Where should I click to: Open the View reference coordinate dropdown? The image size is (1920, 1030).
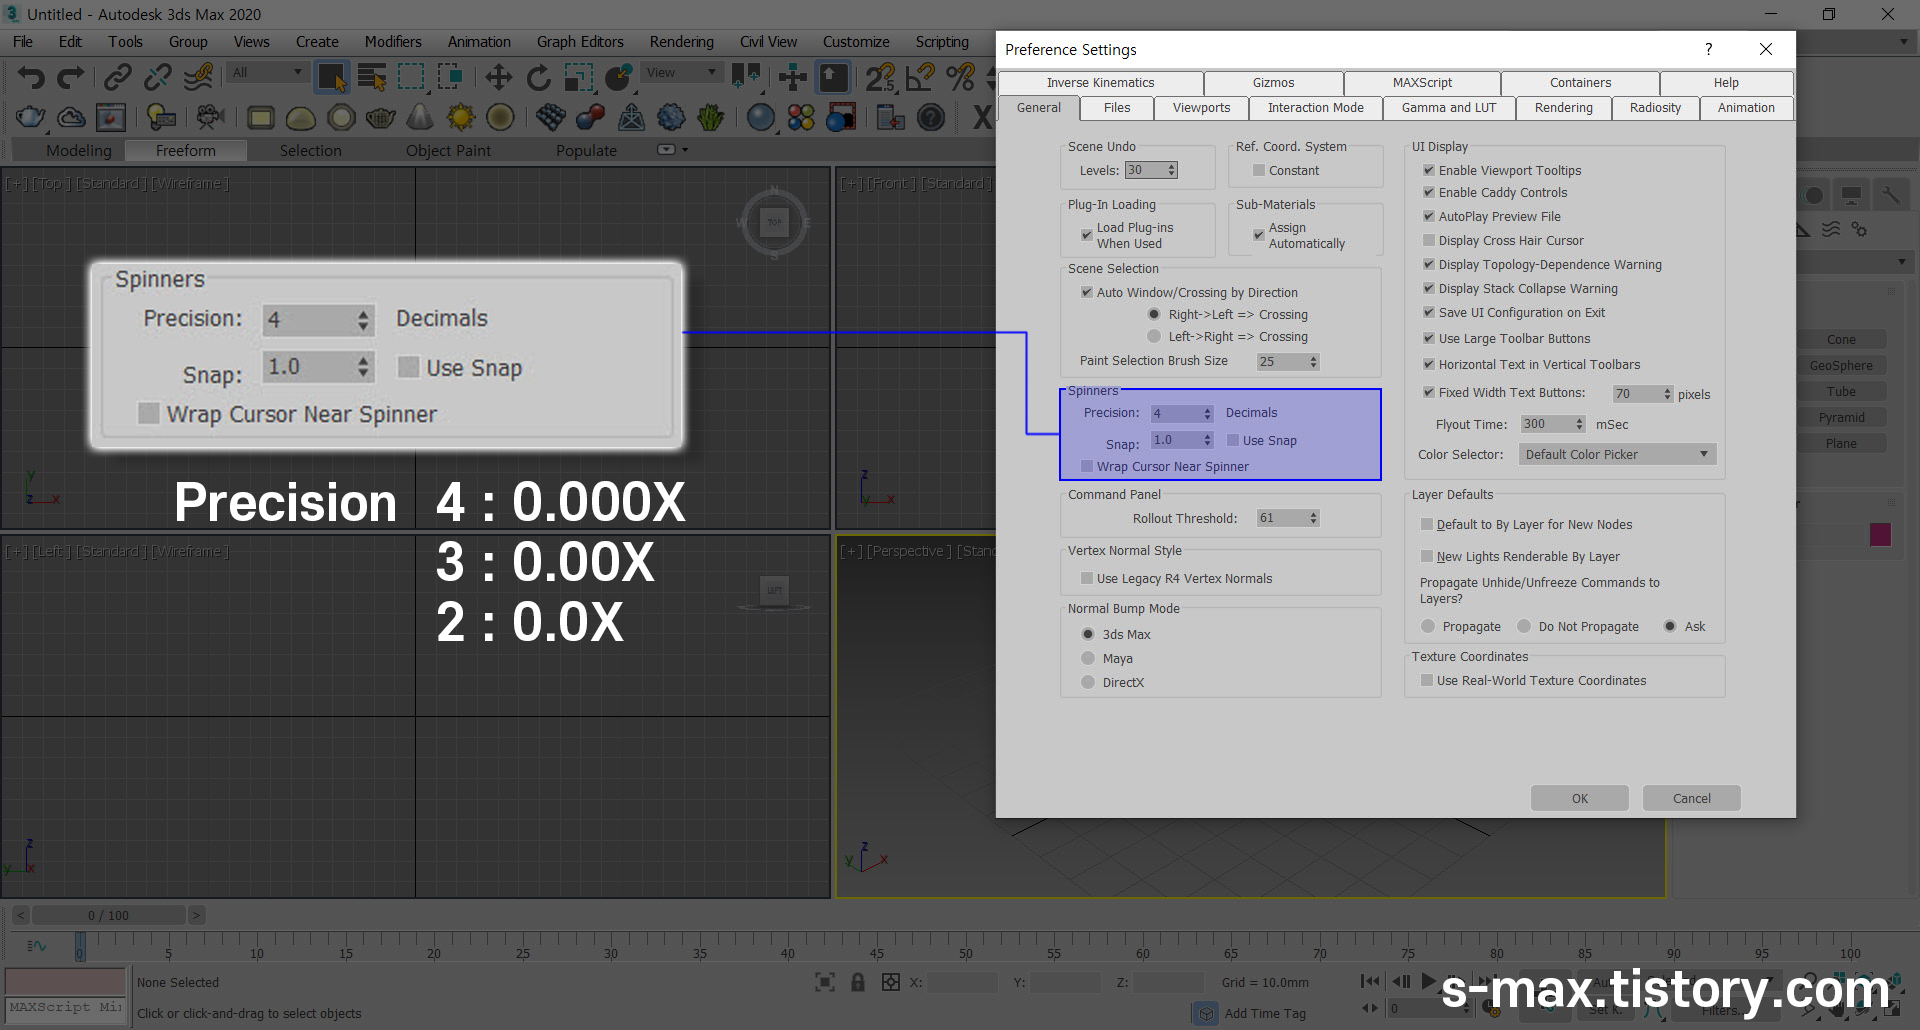[x=681, y=72]
